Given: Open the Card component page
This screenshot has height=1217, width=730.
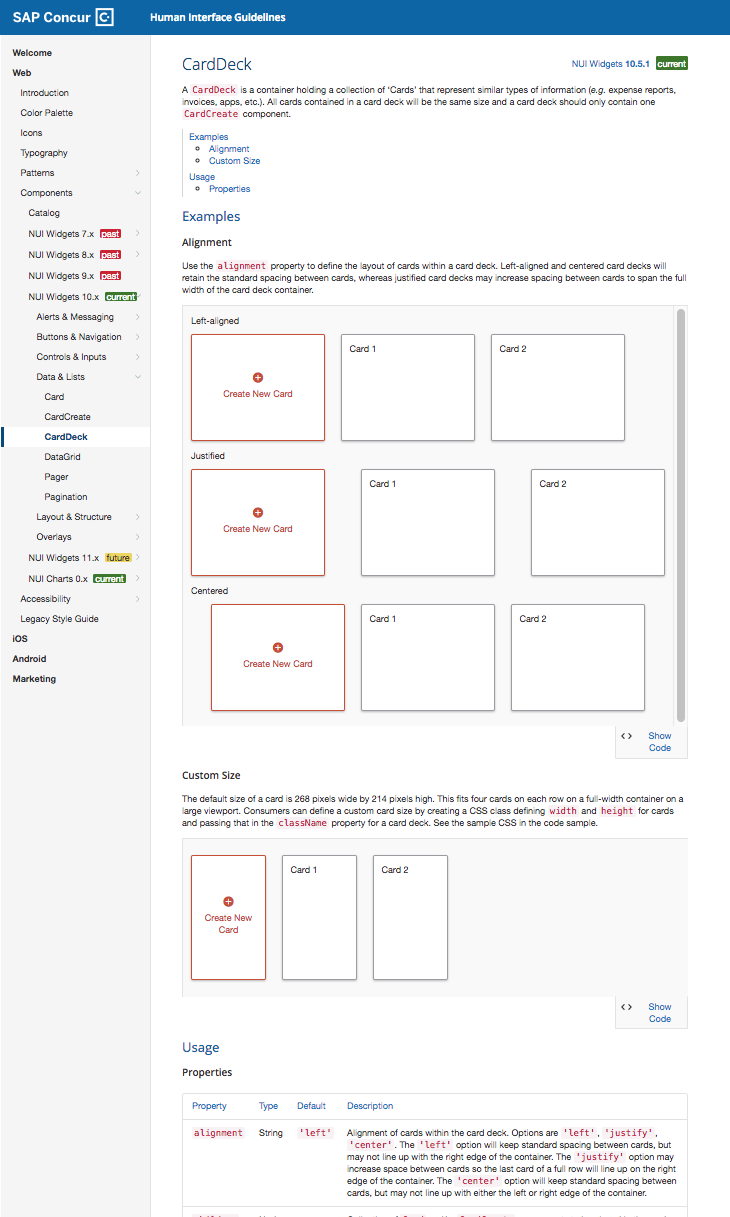Looking at the screenshot, I should point(54,397).
